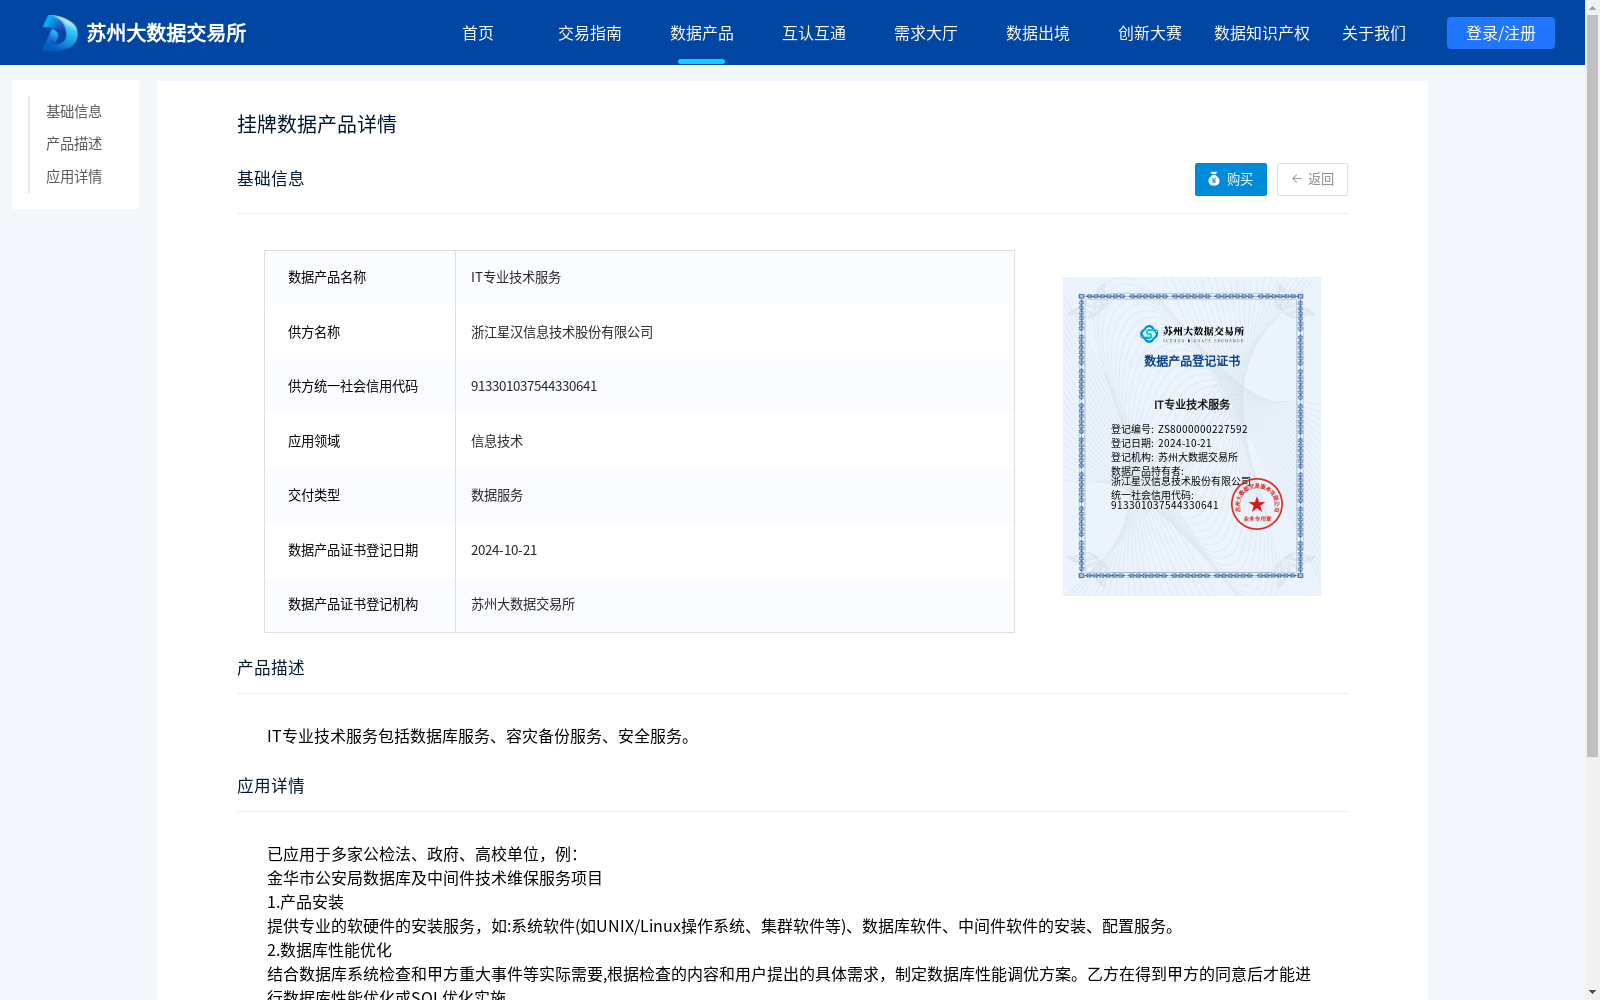
Task: Jump to 产品描述 in the sidebar
Action: 74,144
